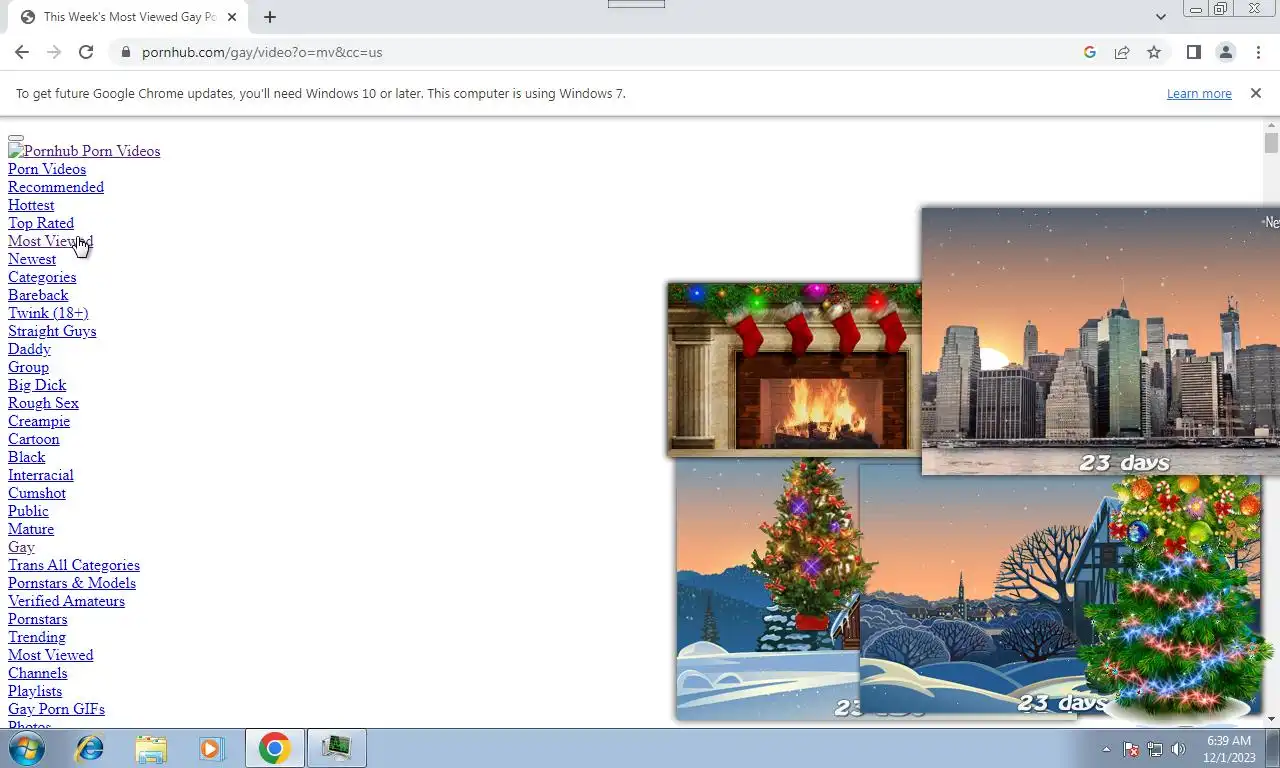The width and height of the screenshot is (1280, 768).
Task: Close the current browser tab
Action: pos(233,17)
